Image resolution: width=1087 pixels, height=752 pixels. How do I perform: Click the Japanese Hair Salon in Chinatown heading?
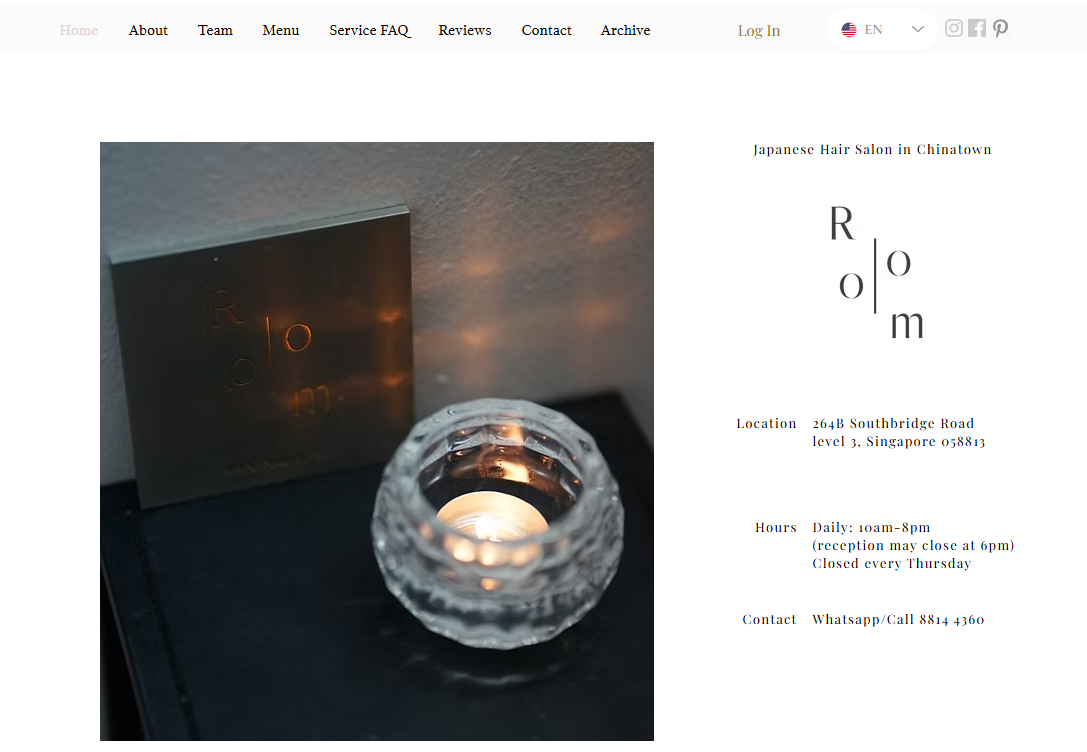pos(872,150)
